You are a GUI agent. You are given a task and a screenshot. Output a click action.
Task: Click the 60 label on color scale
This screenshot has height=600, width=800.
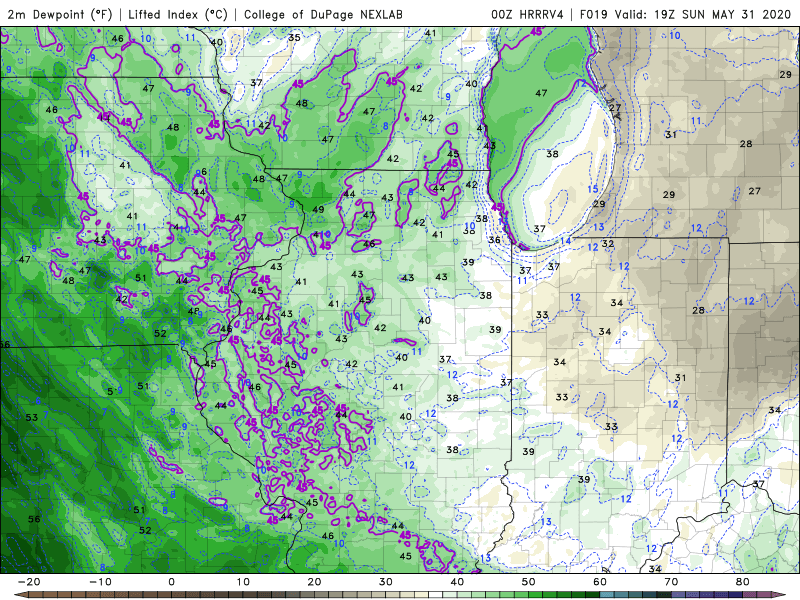(x=600, y=582)
